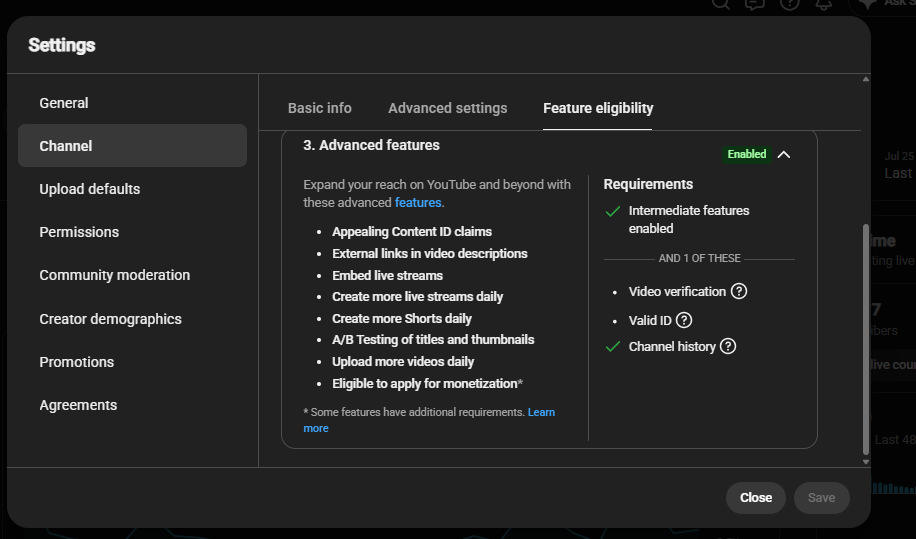Select 'External links in video descriptions' text
The width and height of the screenshot is (916, 539).
pos(429,253)
